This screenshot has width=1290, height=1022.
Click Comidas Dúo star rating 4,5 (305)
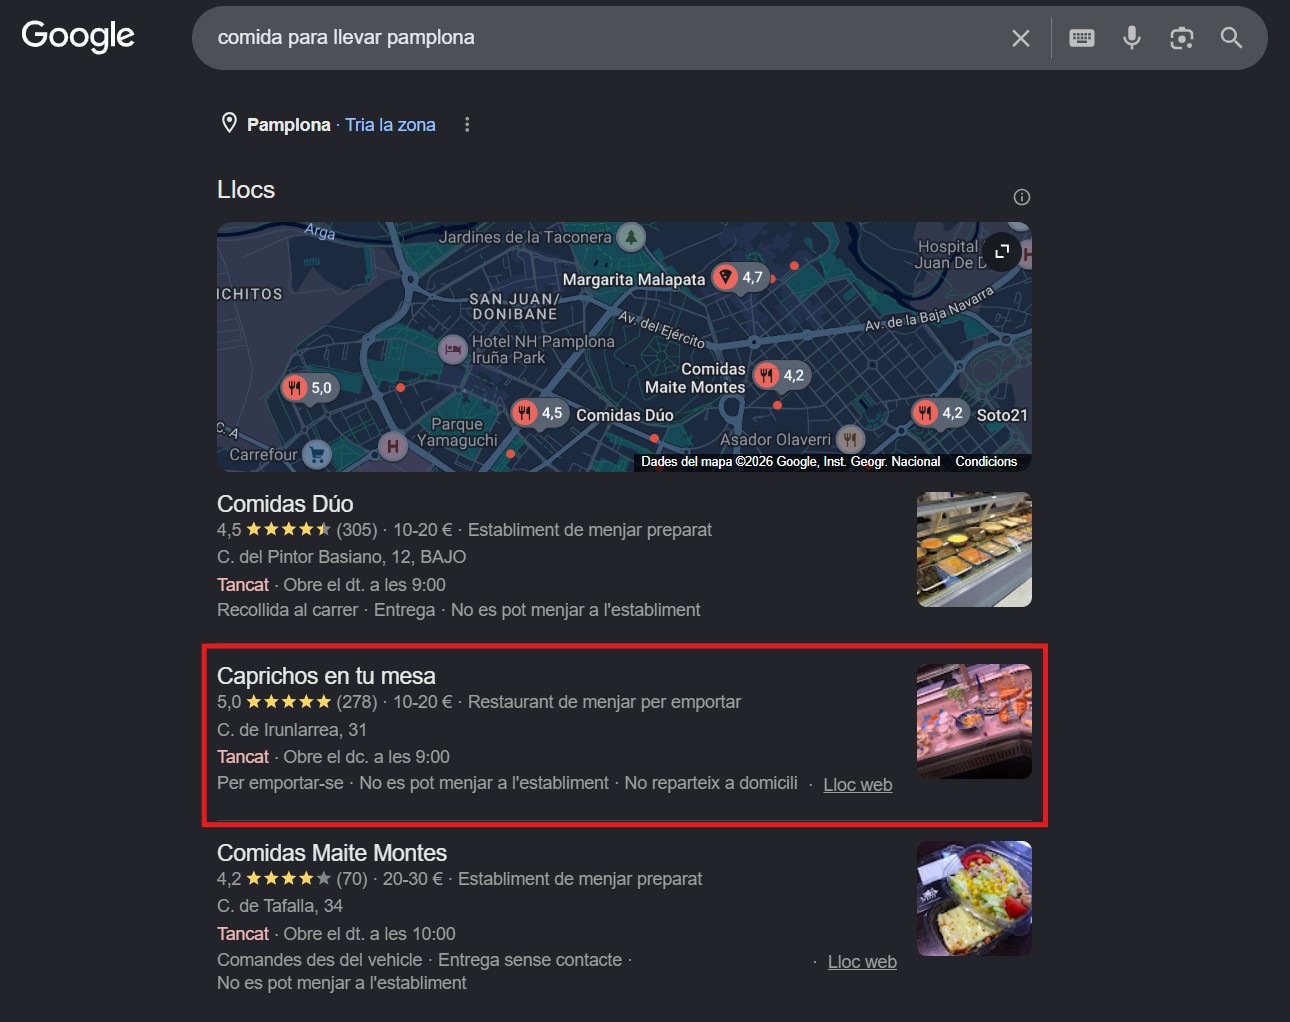click(x=297, y=530)
